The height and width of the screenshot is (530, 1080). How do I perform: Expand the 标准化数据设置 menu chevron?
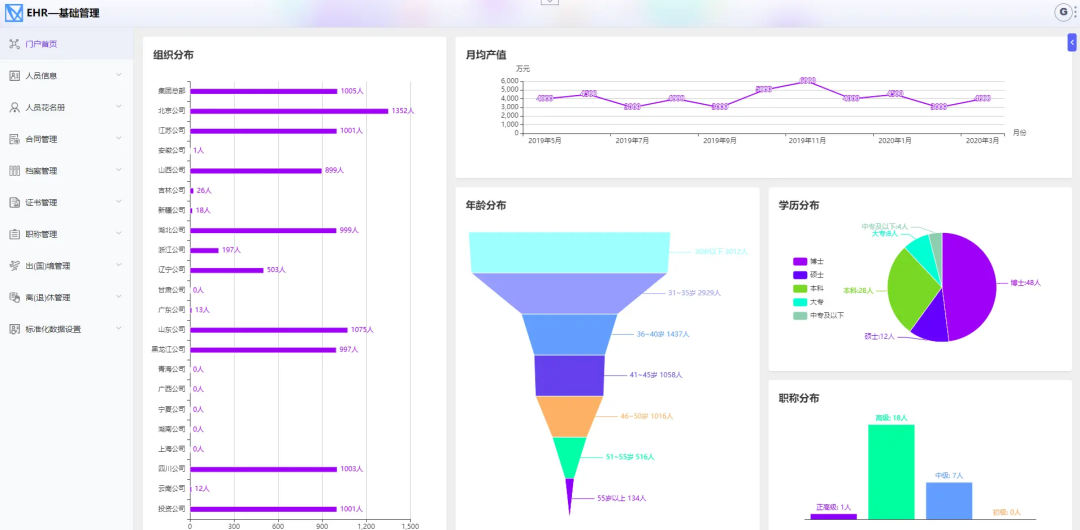[118, 328]
